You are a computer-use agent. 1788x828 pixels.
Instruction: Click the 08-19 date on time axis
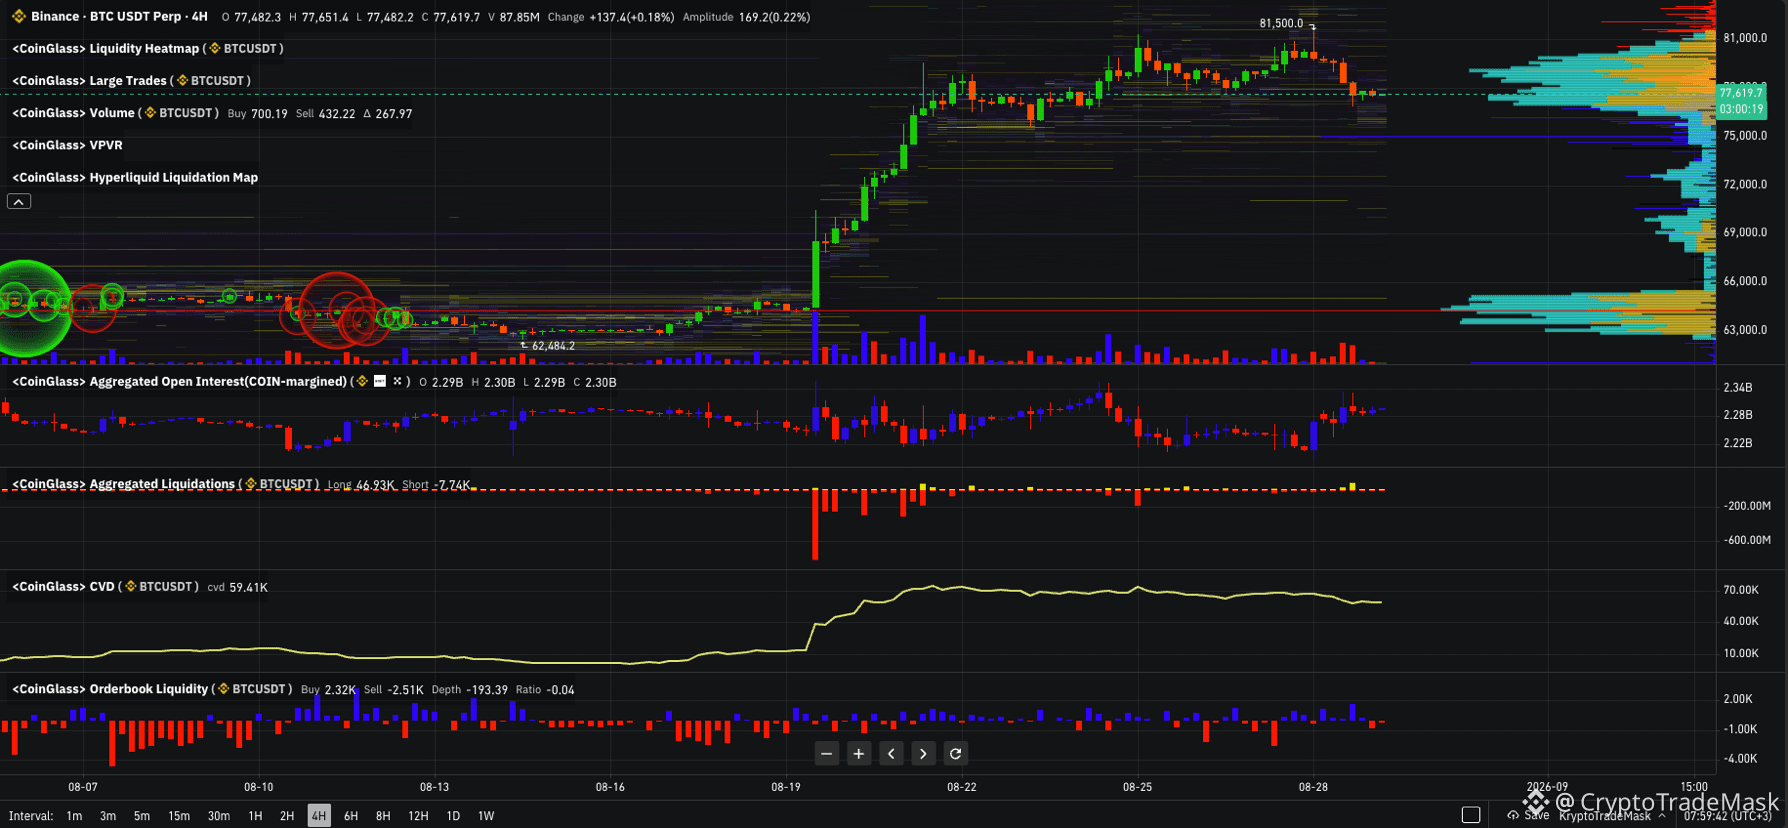click(x=786, y=787)
